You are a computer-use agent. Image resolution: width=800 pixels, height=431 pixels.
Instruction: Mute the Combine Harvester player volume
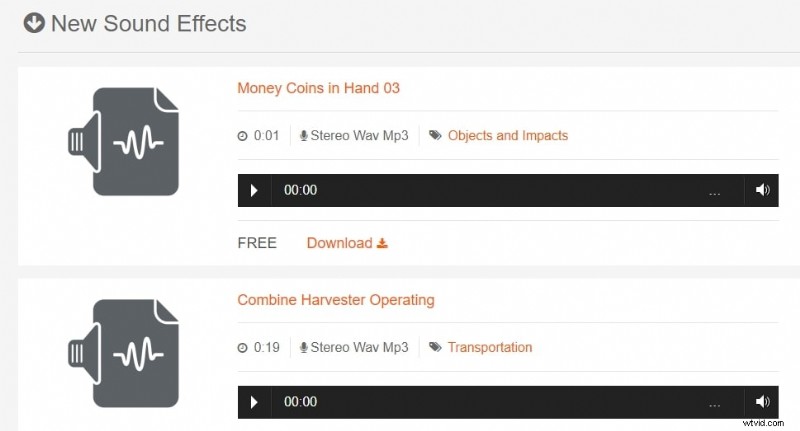point(763,402)
